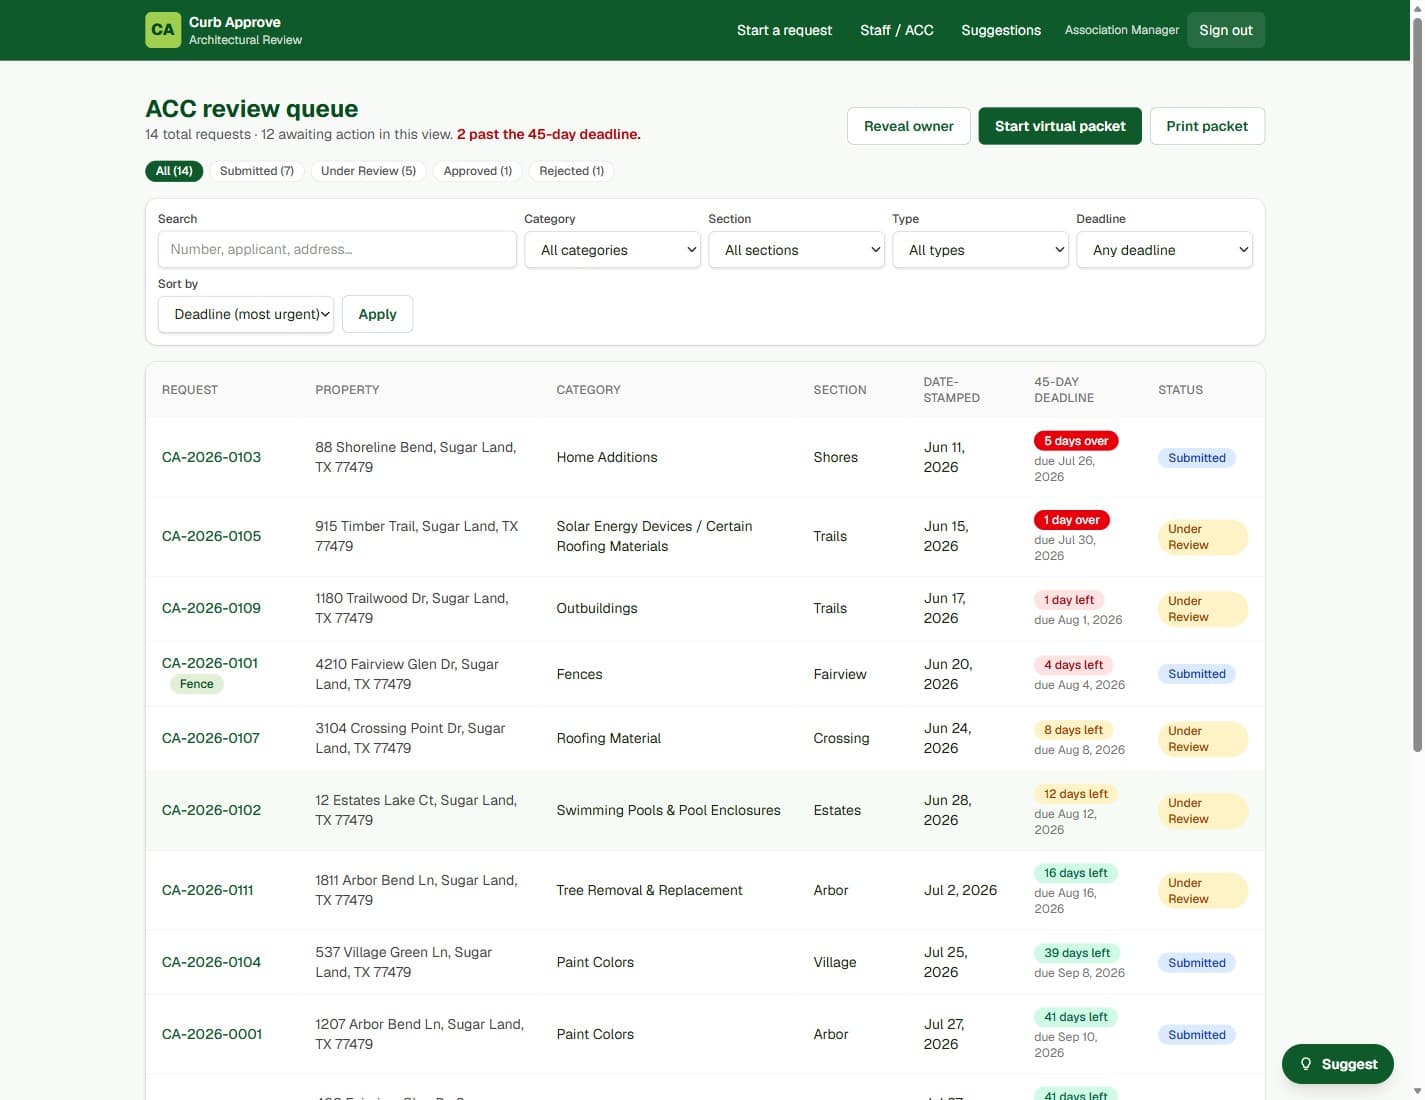Focus the search field for number, applicant, address

pyautogui.click(x=337, y=250)
